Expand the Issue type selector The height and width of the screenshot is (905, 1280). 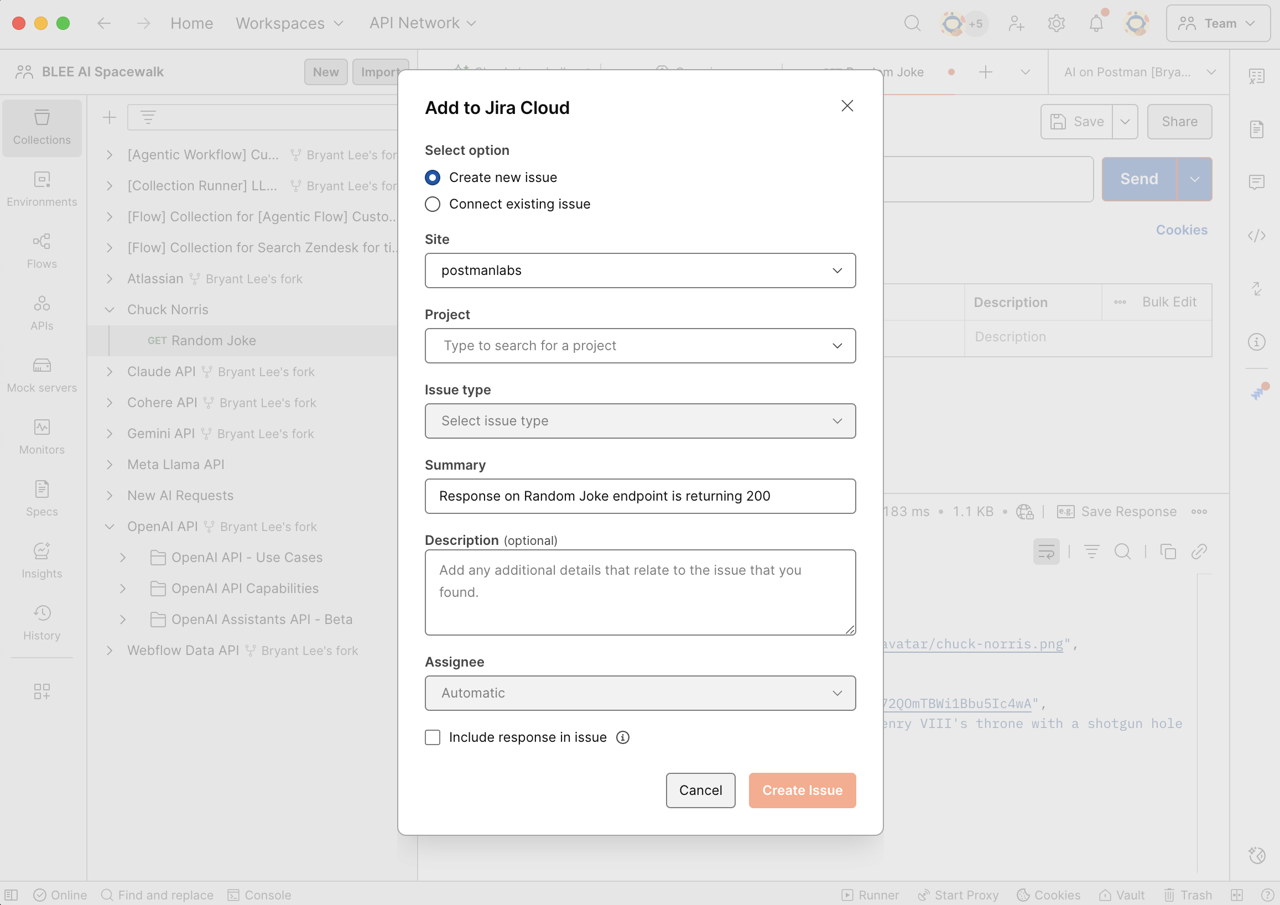tap(640, 421)
